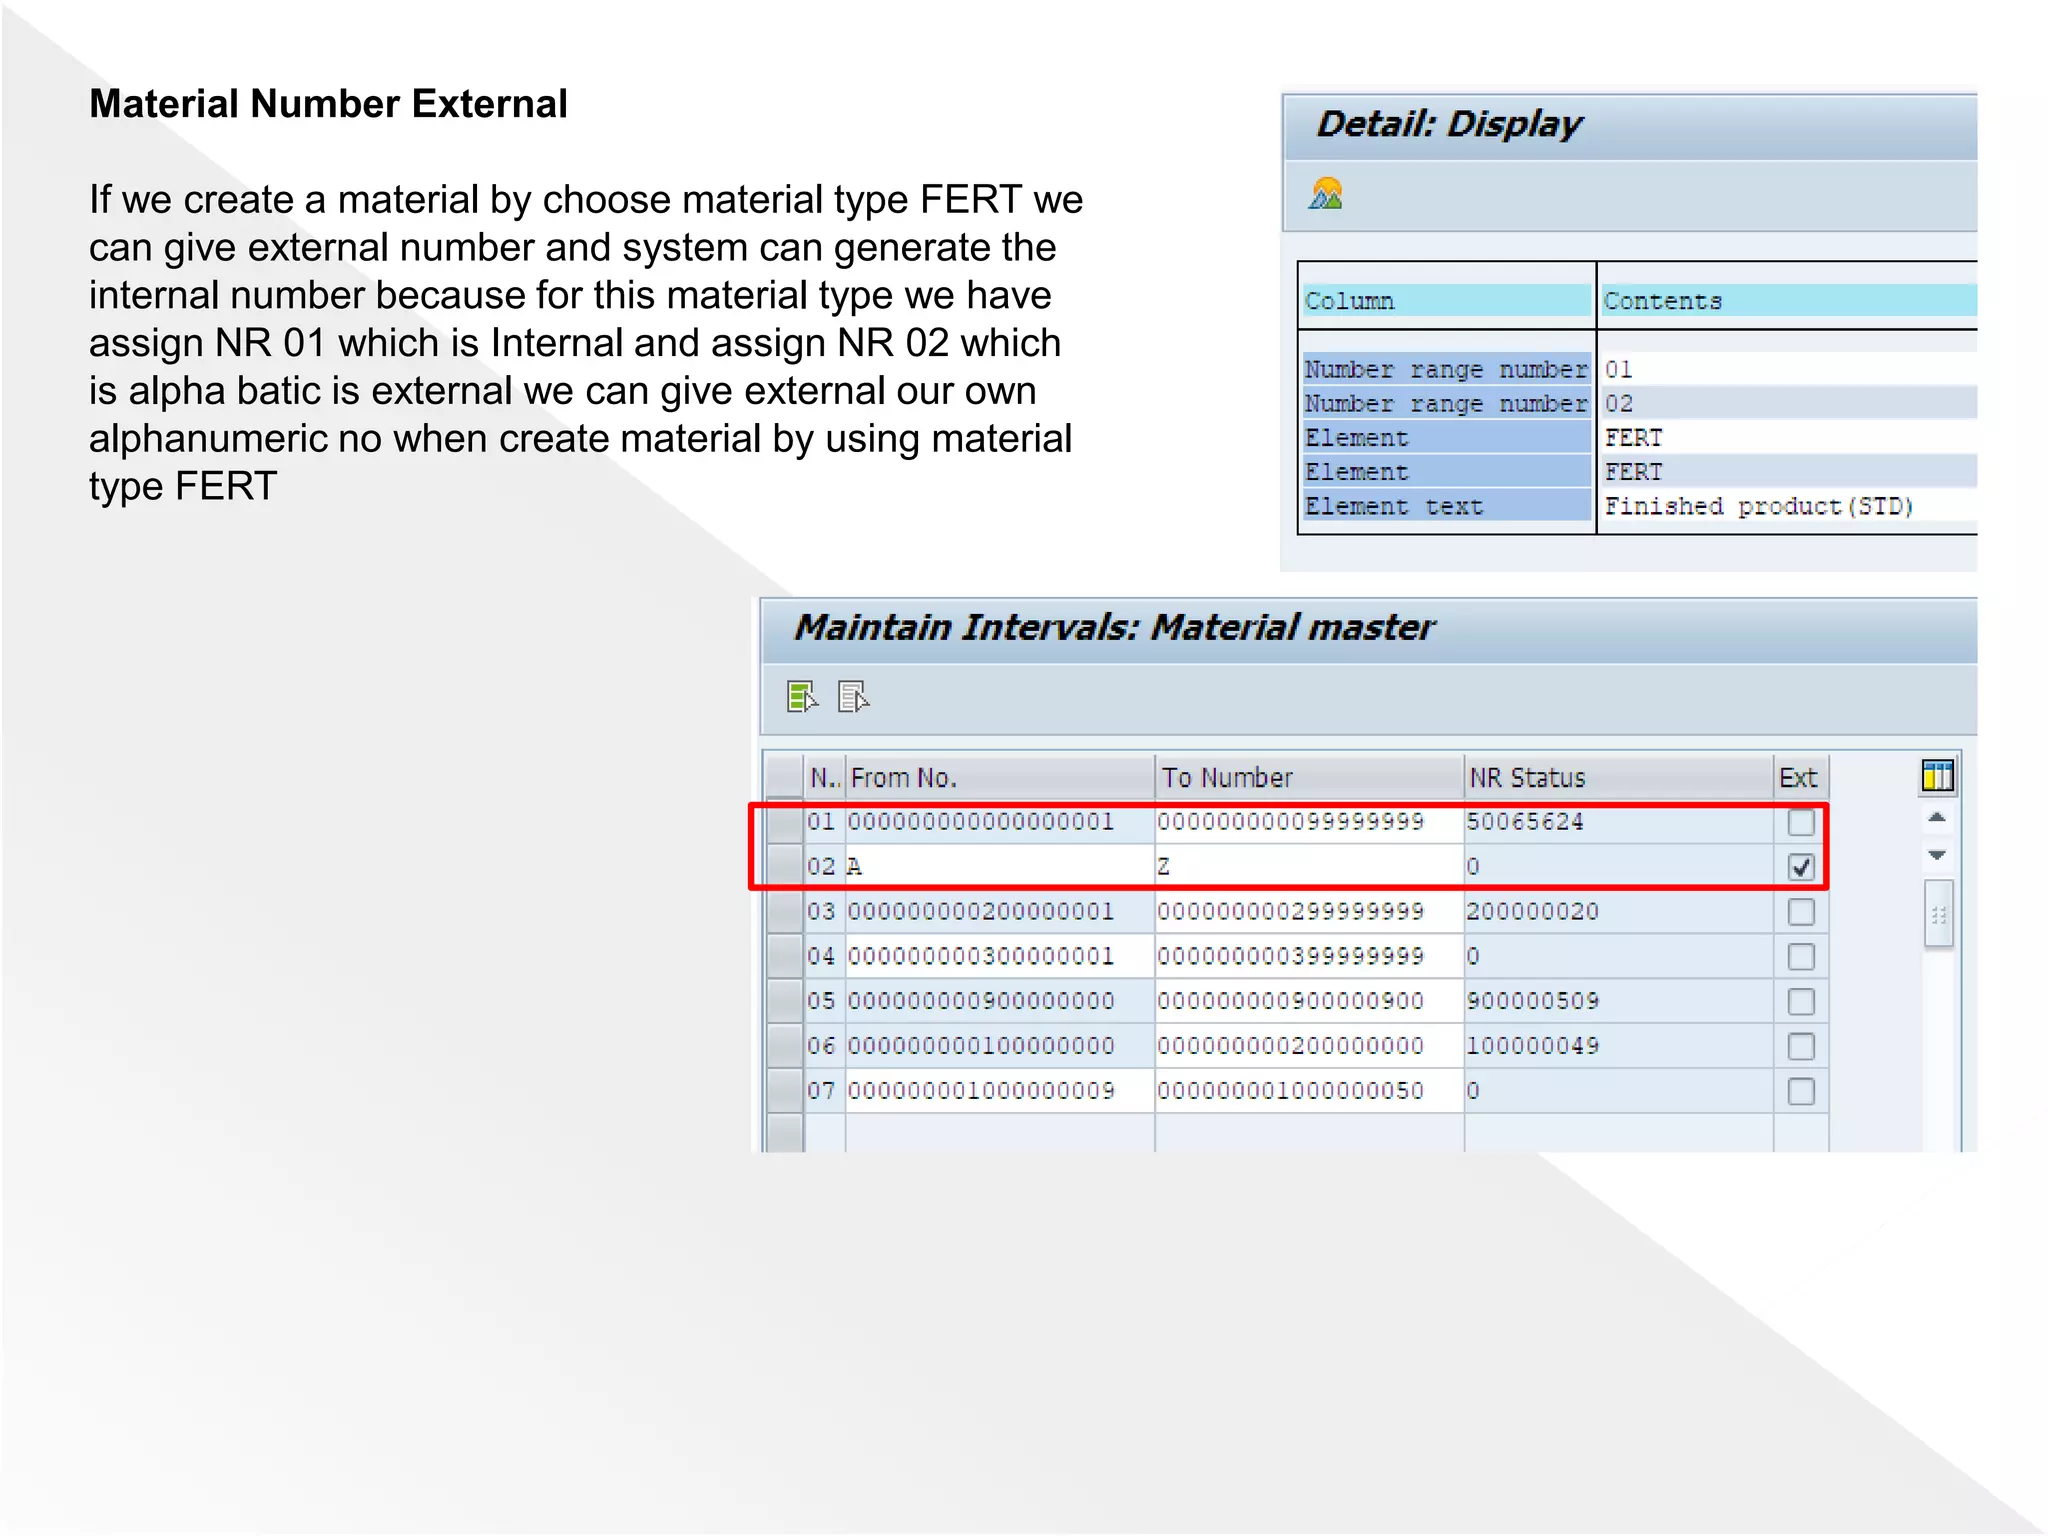The height and width of the screenshot is (1536, 2048).
Task: Click the mountain icon in Detail: Display toolbar
Action: click(1326, 194)
